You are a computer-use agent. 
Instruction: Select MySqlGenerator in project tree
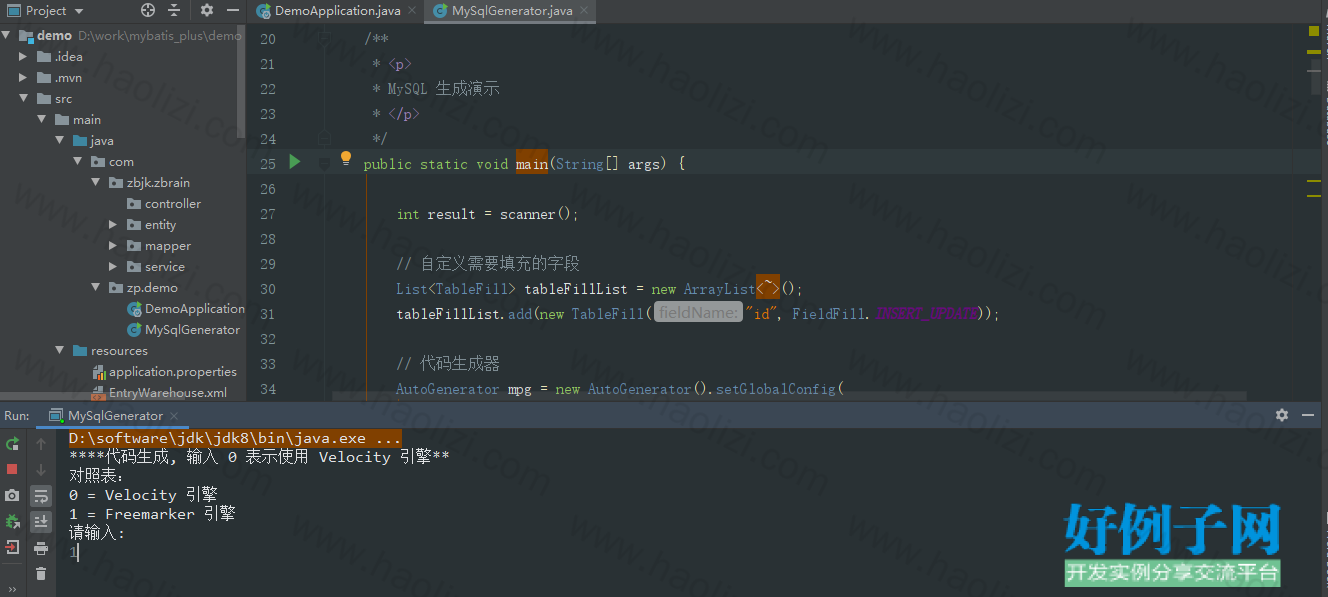[184, 329]
